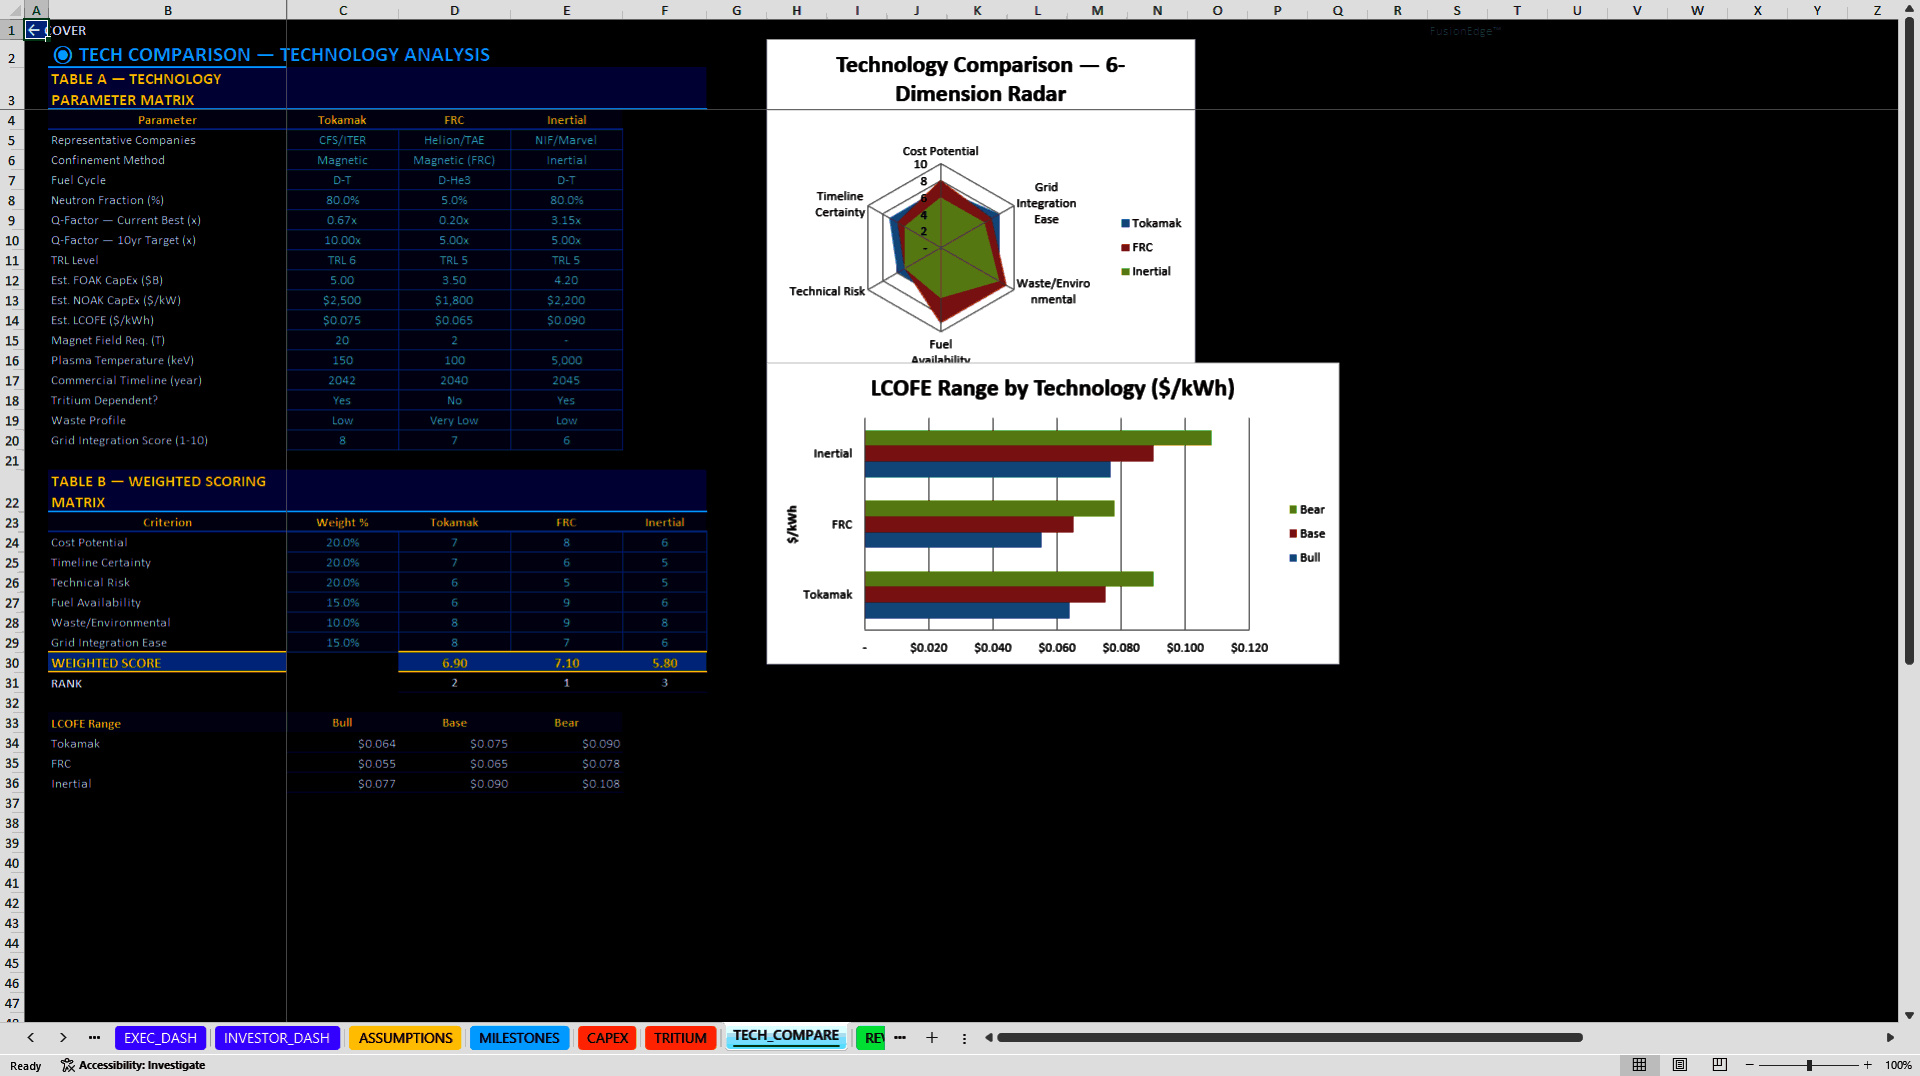Select the NIF/Marvel cell
Screen dimensions: 1920x1076
tap(566, 140)
